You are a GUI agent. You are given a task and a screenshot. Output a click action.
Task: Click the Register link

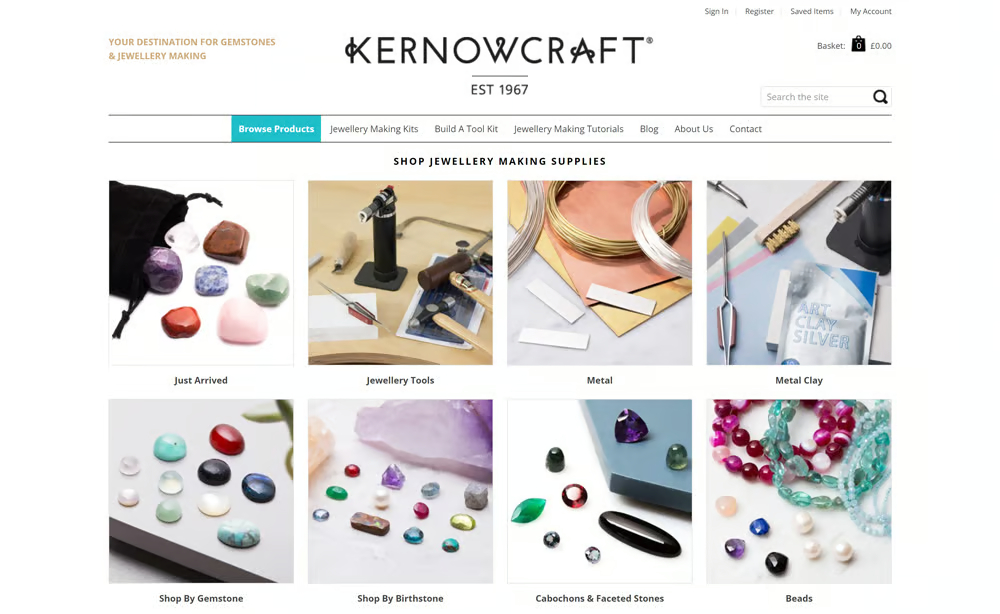coord(759,11)
